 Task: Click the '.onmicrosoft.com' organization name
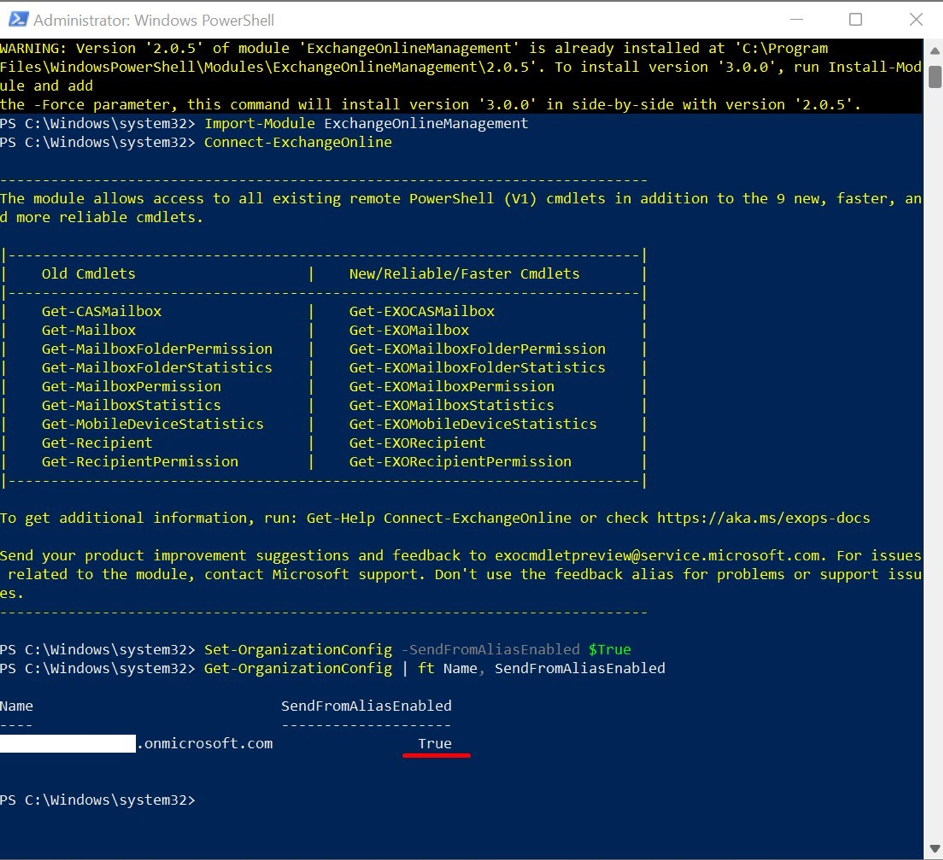tap(205, 744)
